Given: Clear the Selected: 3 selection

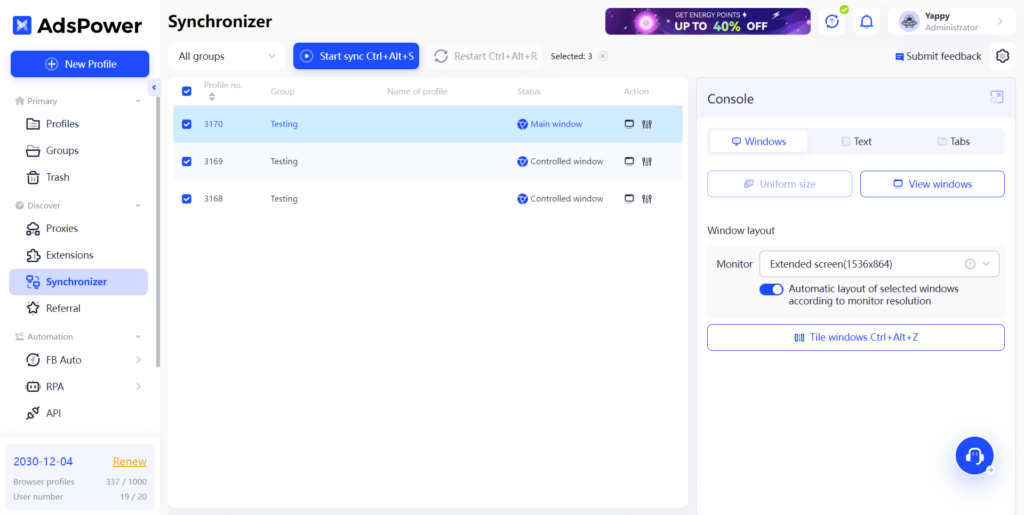Looking at the screenshot, I should 603,56.
